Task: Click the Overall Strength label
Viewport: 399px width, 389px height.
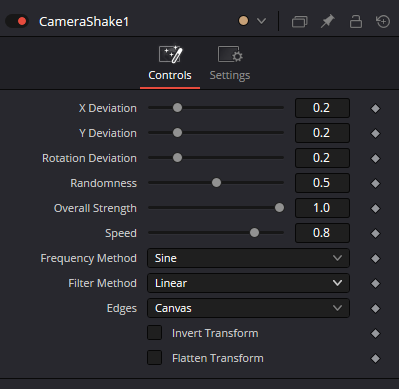Action: coord(95,208)
